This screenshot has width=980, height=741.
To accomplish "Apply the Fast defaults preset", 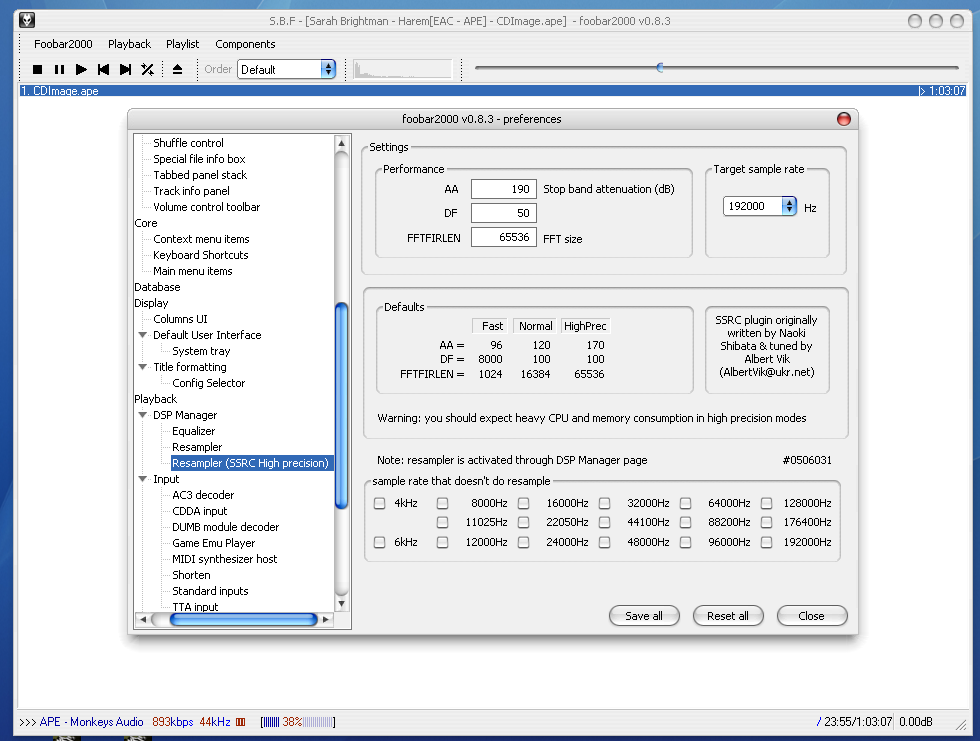I will (x=491, y=326).
